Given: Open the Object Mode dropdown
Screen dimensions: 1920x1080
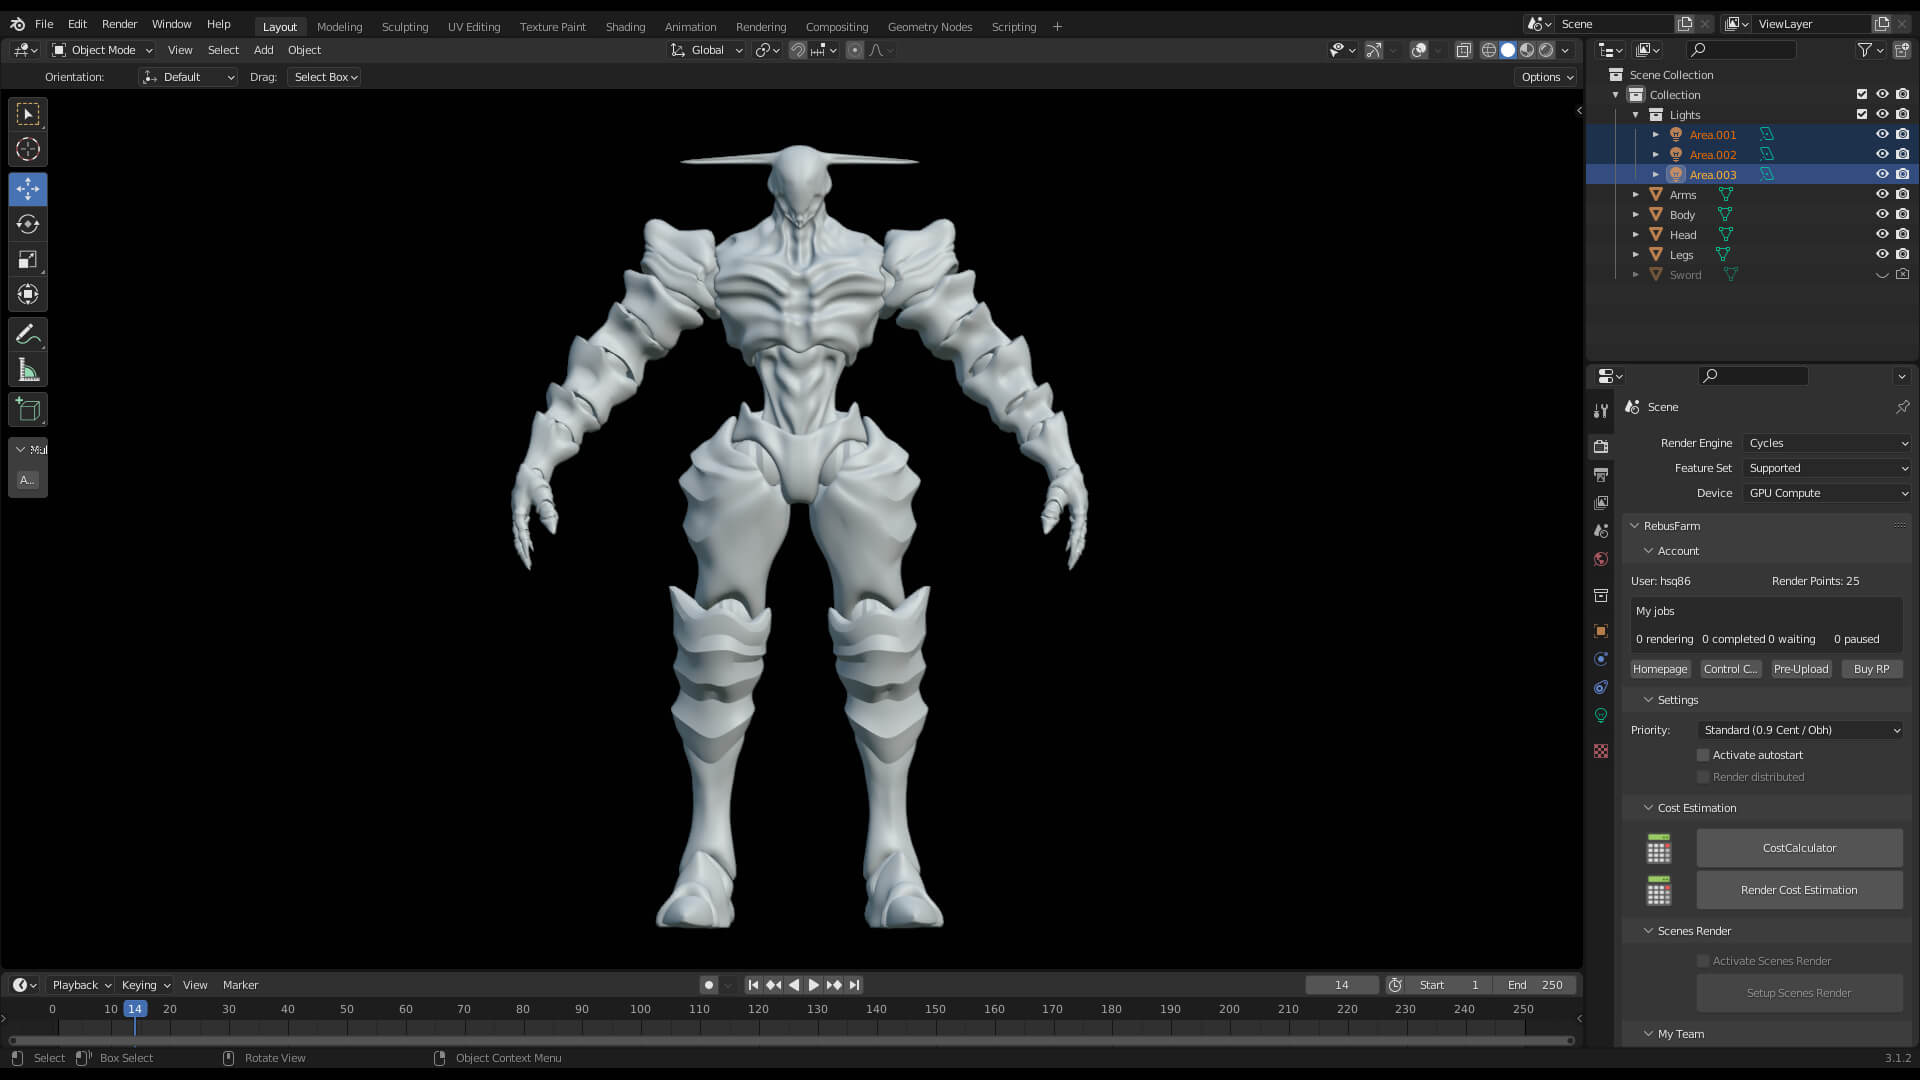Looking at the screenshot, I should tap(102, 50).
